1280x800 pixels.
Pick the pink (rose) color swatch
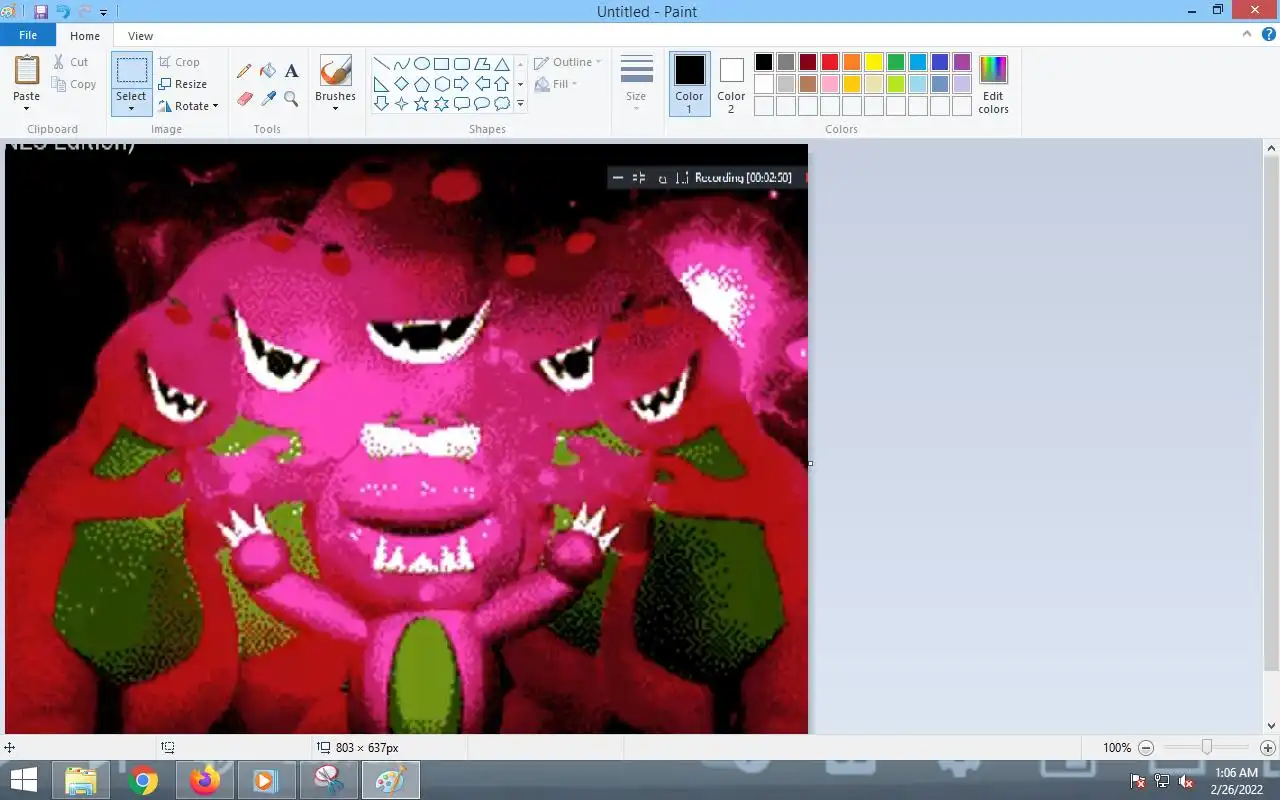pyautogui.click(x=830, y=84)
